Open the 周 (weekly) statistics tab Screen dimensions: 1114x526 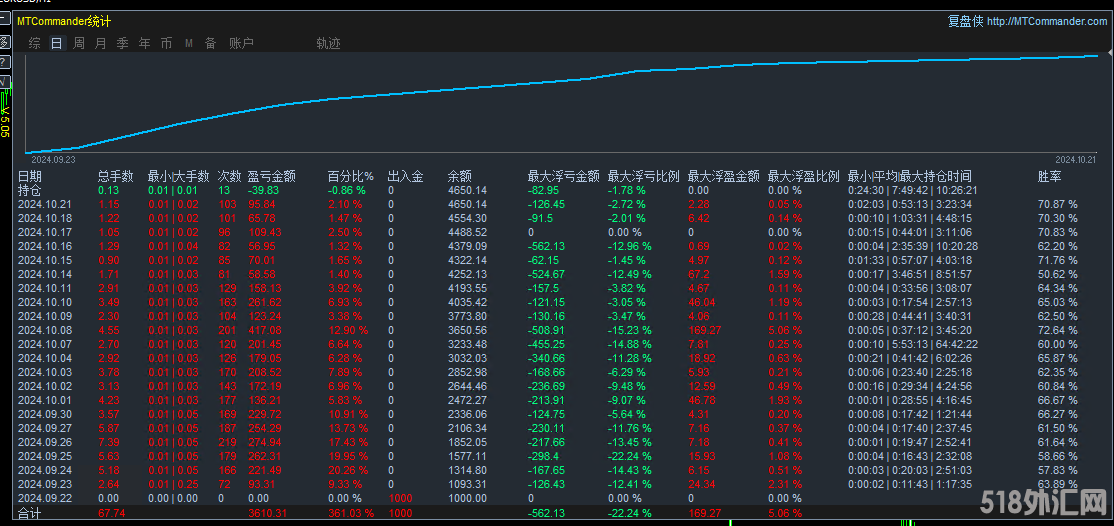pyautogui.click(x=79, y=43)
